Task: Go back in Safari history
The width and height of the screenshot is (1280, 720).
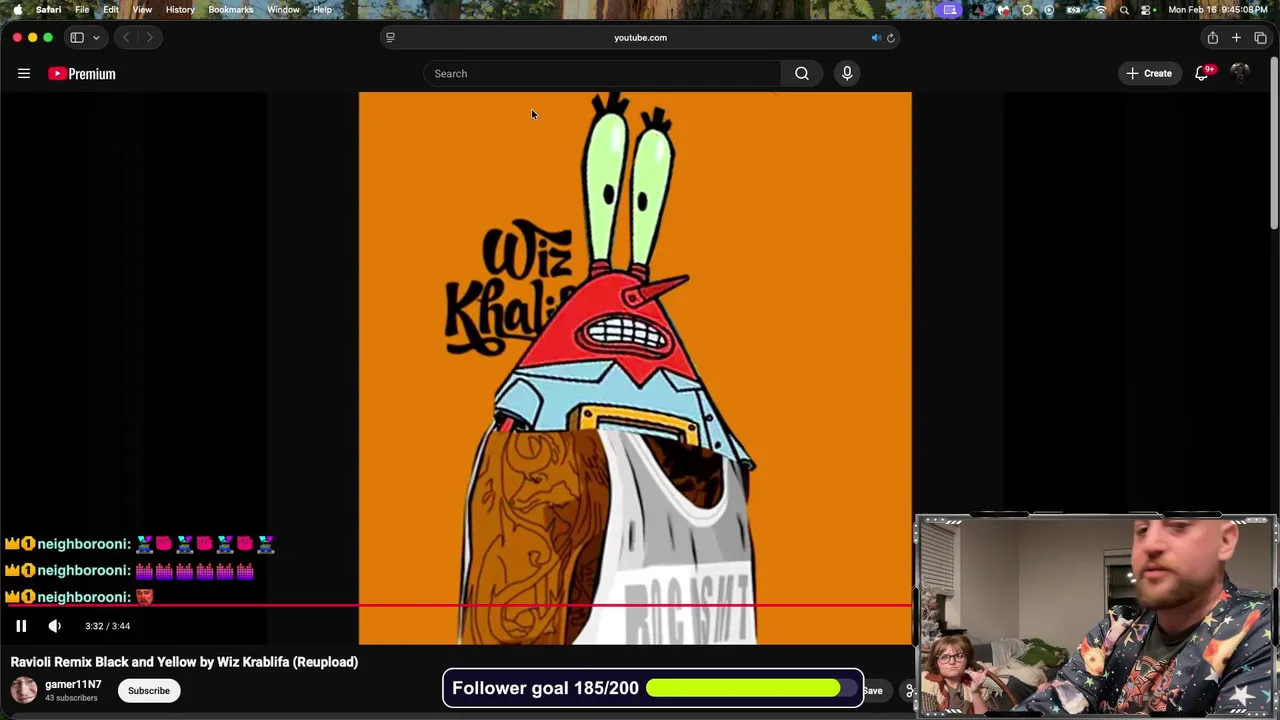Action: coord(126,37)
